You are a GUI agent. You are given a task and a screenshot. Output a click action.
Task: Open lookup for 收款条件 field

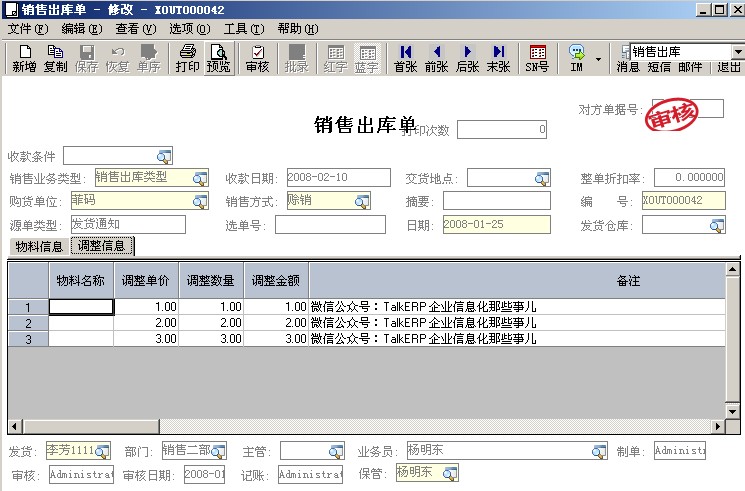pos(164,156)
